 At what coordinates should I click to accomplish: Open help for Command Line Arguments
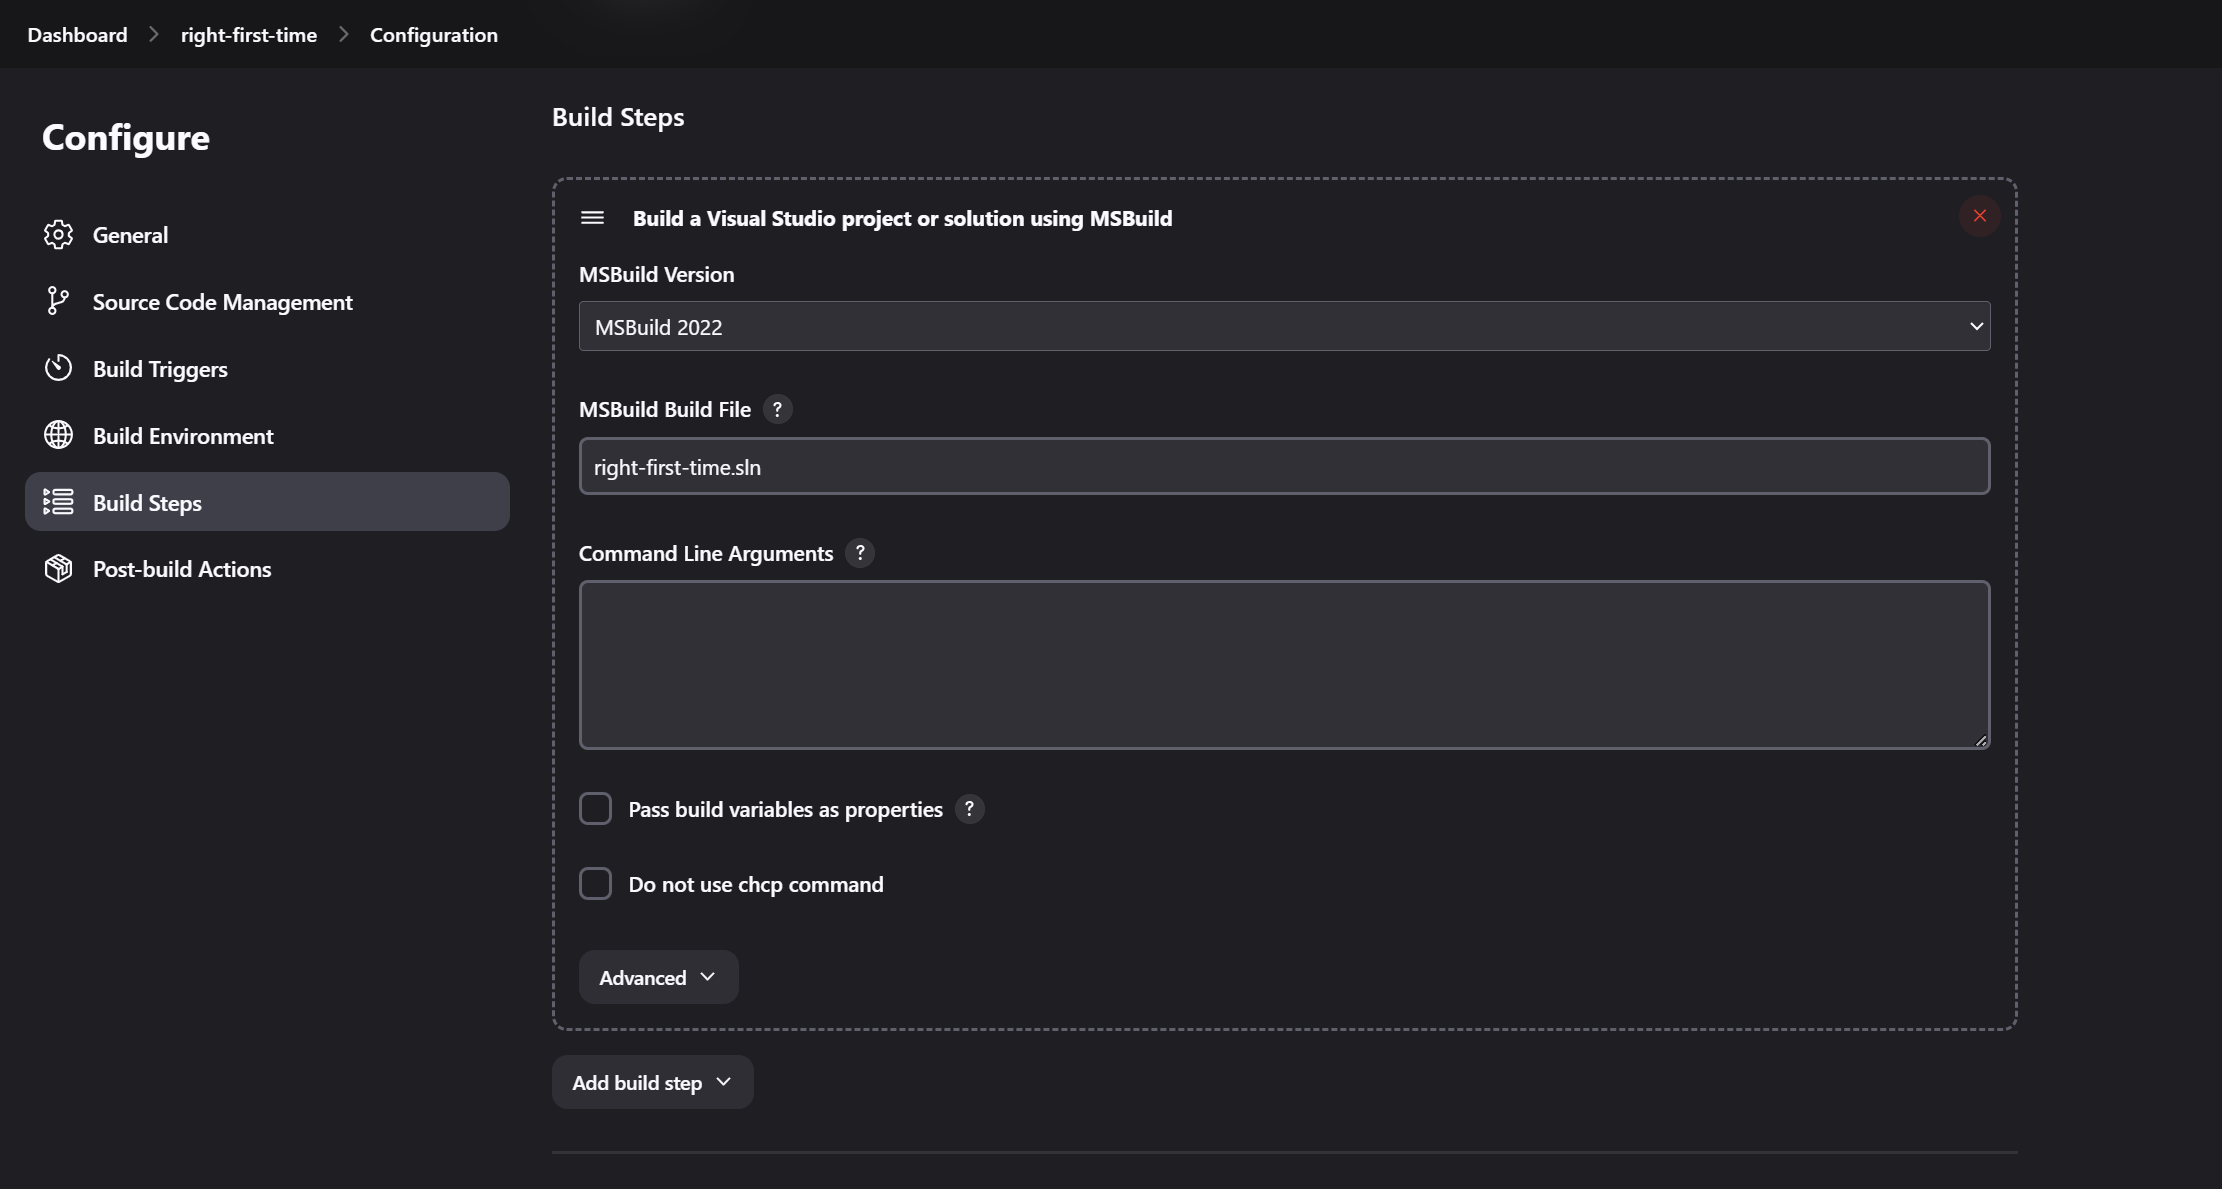click(859, 553)
